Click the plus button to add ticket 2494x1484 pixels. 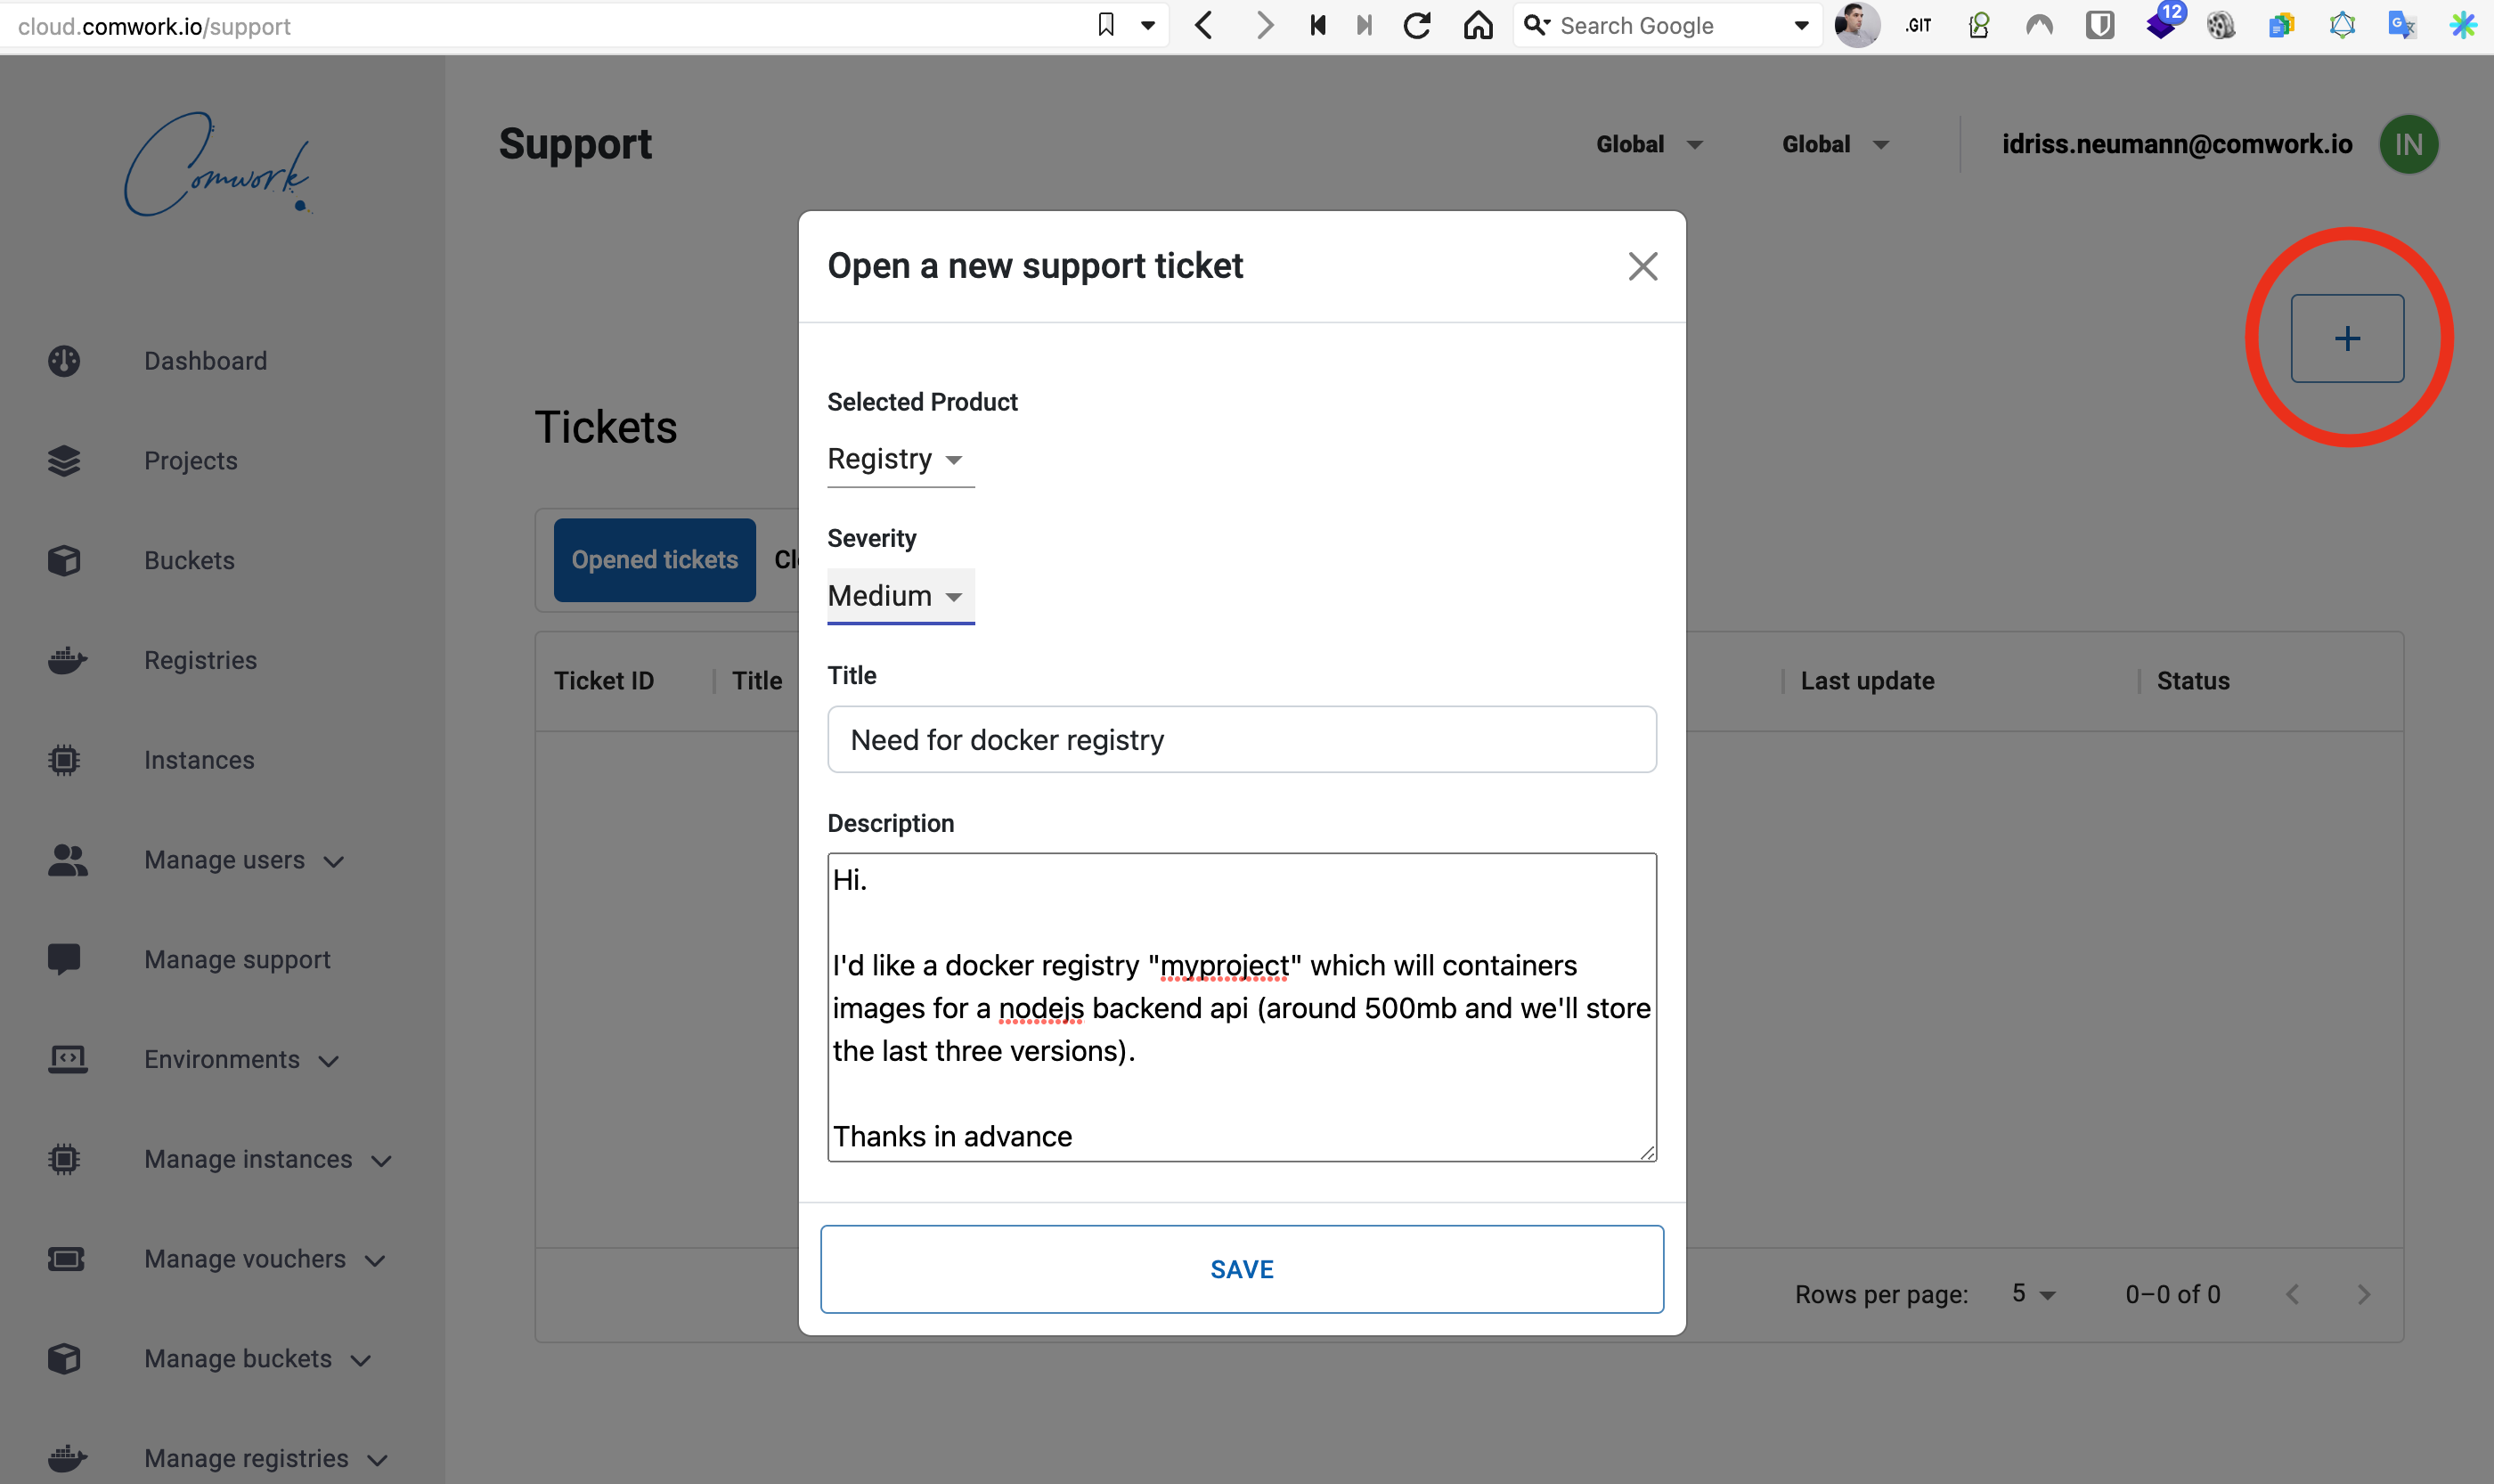coord(2346,338)
